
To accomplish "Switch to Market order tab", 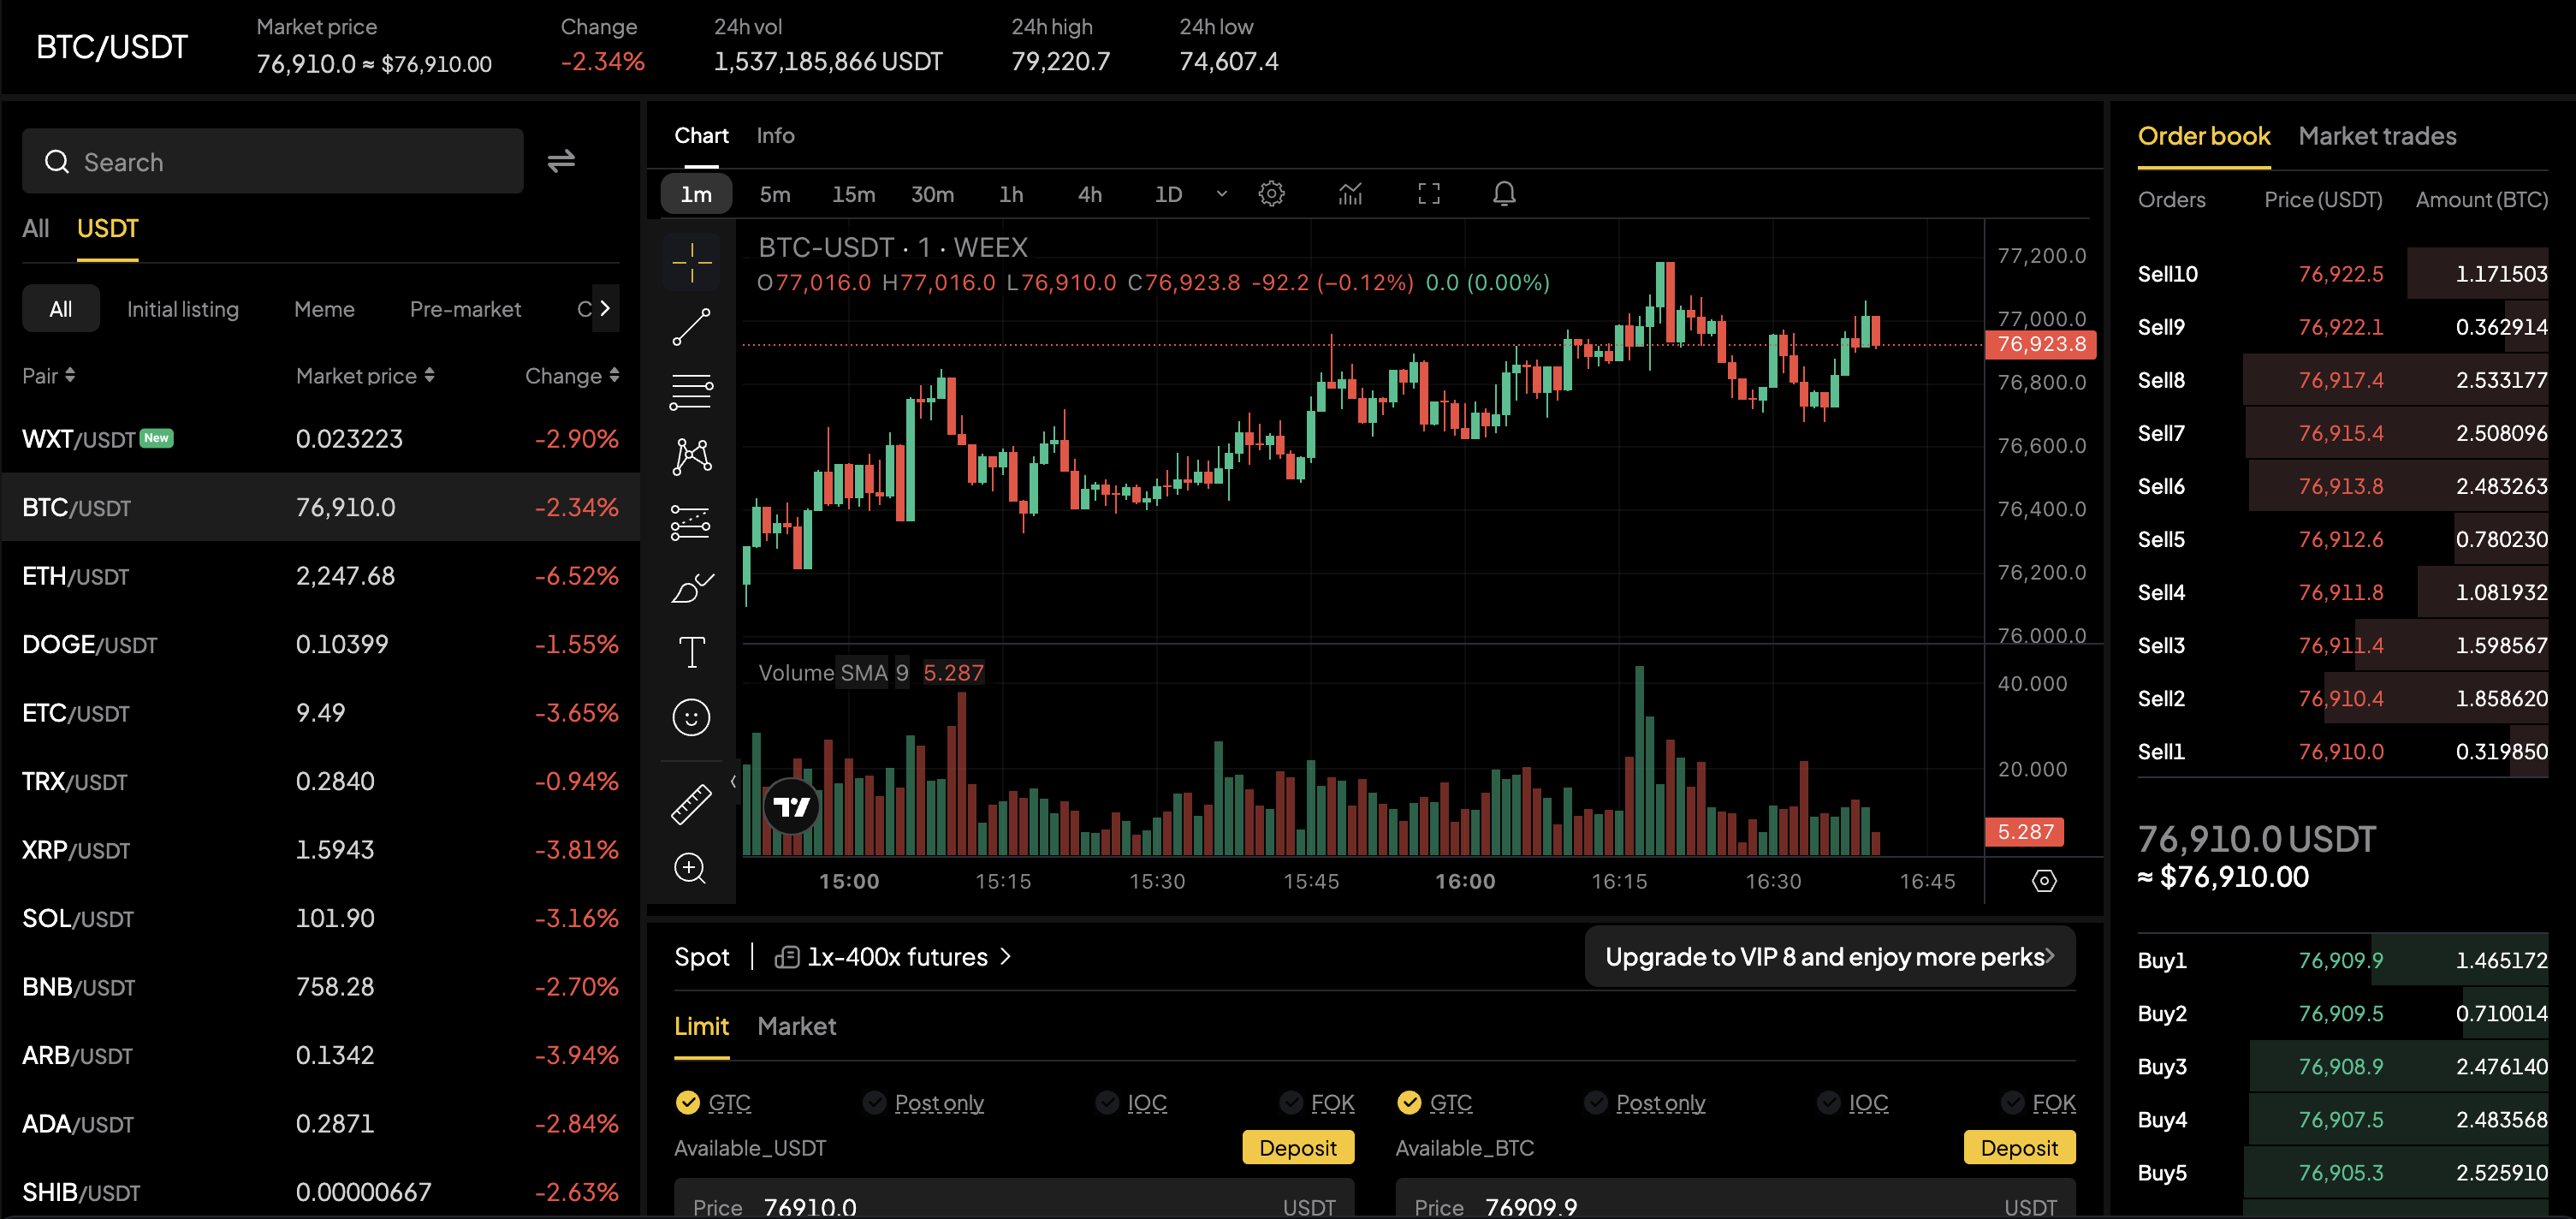I will click(796, 1026).
